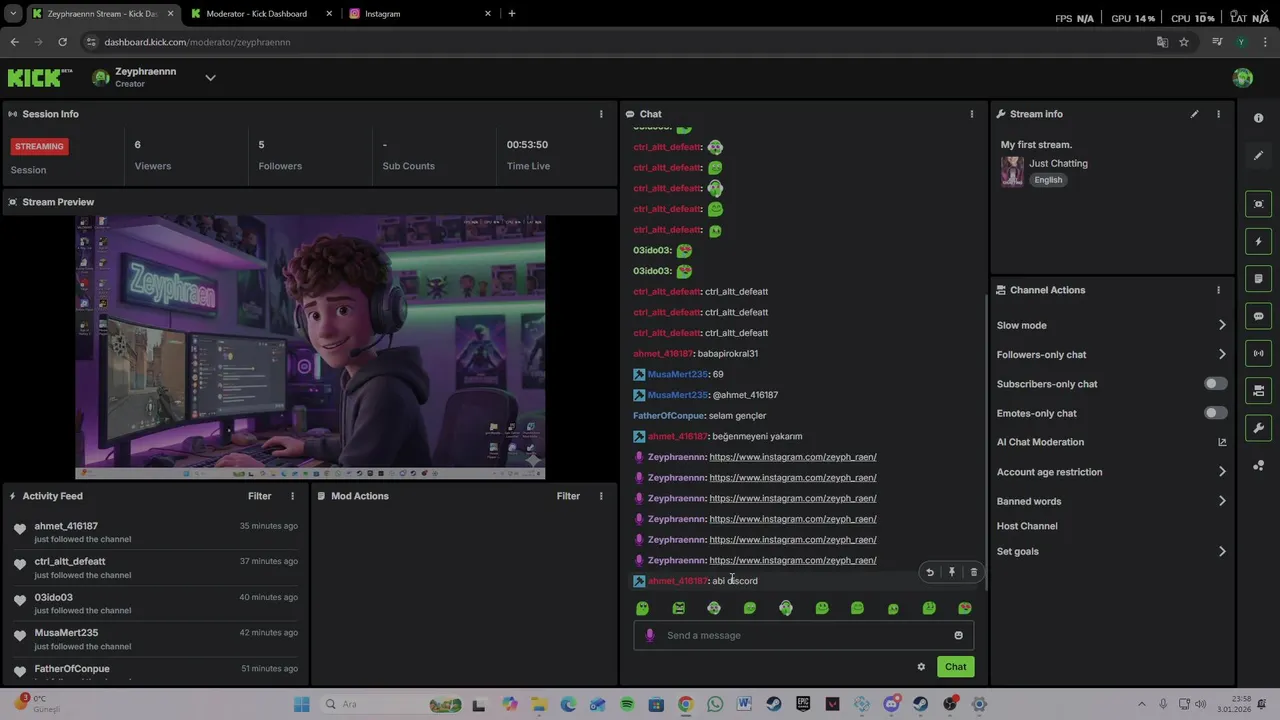The image size is (1280, 720).
Task: Bookmark this page with the star icon
Action: click(1184, 42)
